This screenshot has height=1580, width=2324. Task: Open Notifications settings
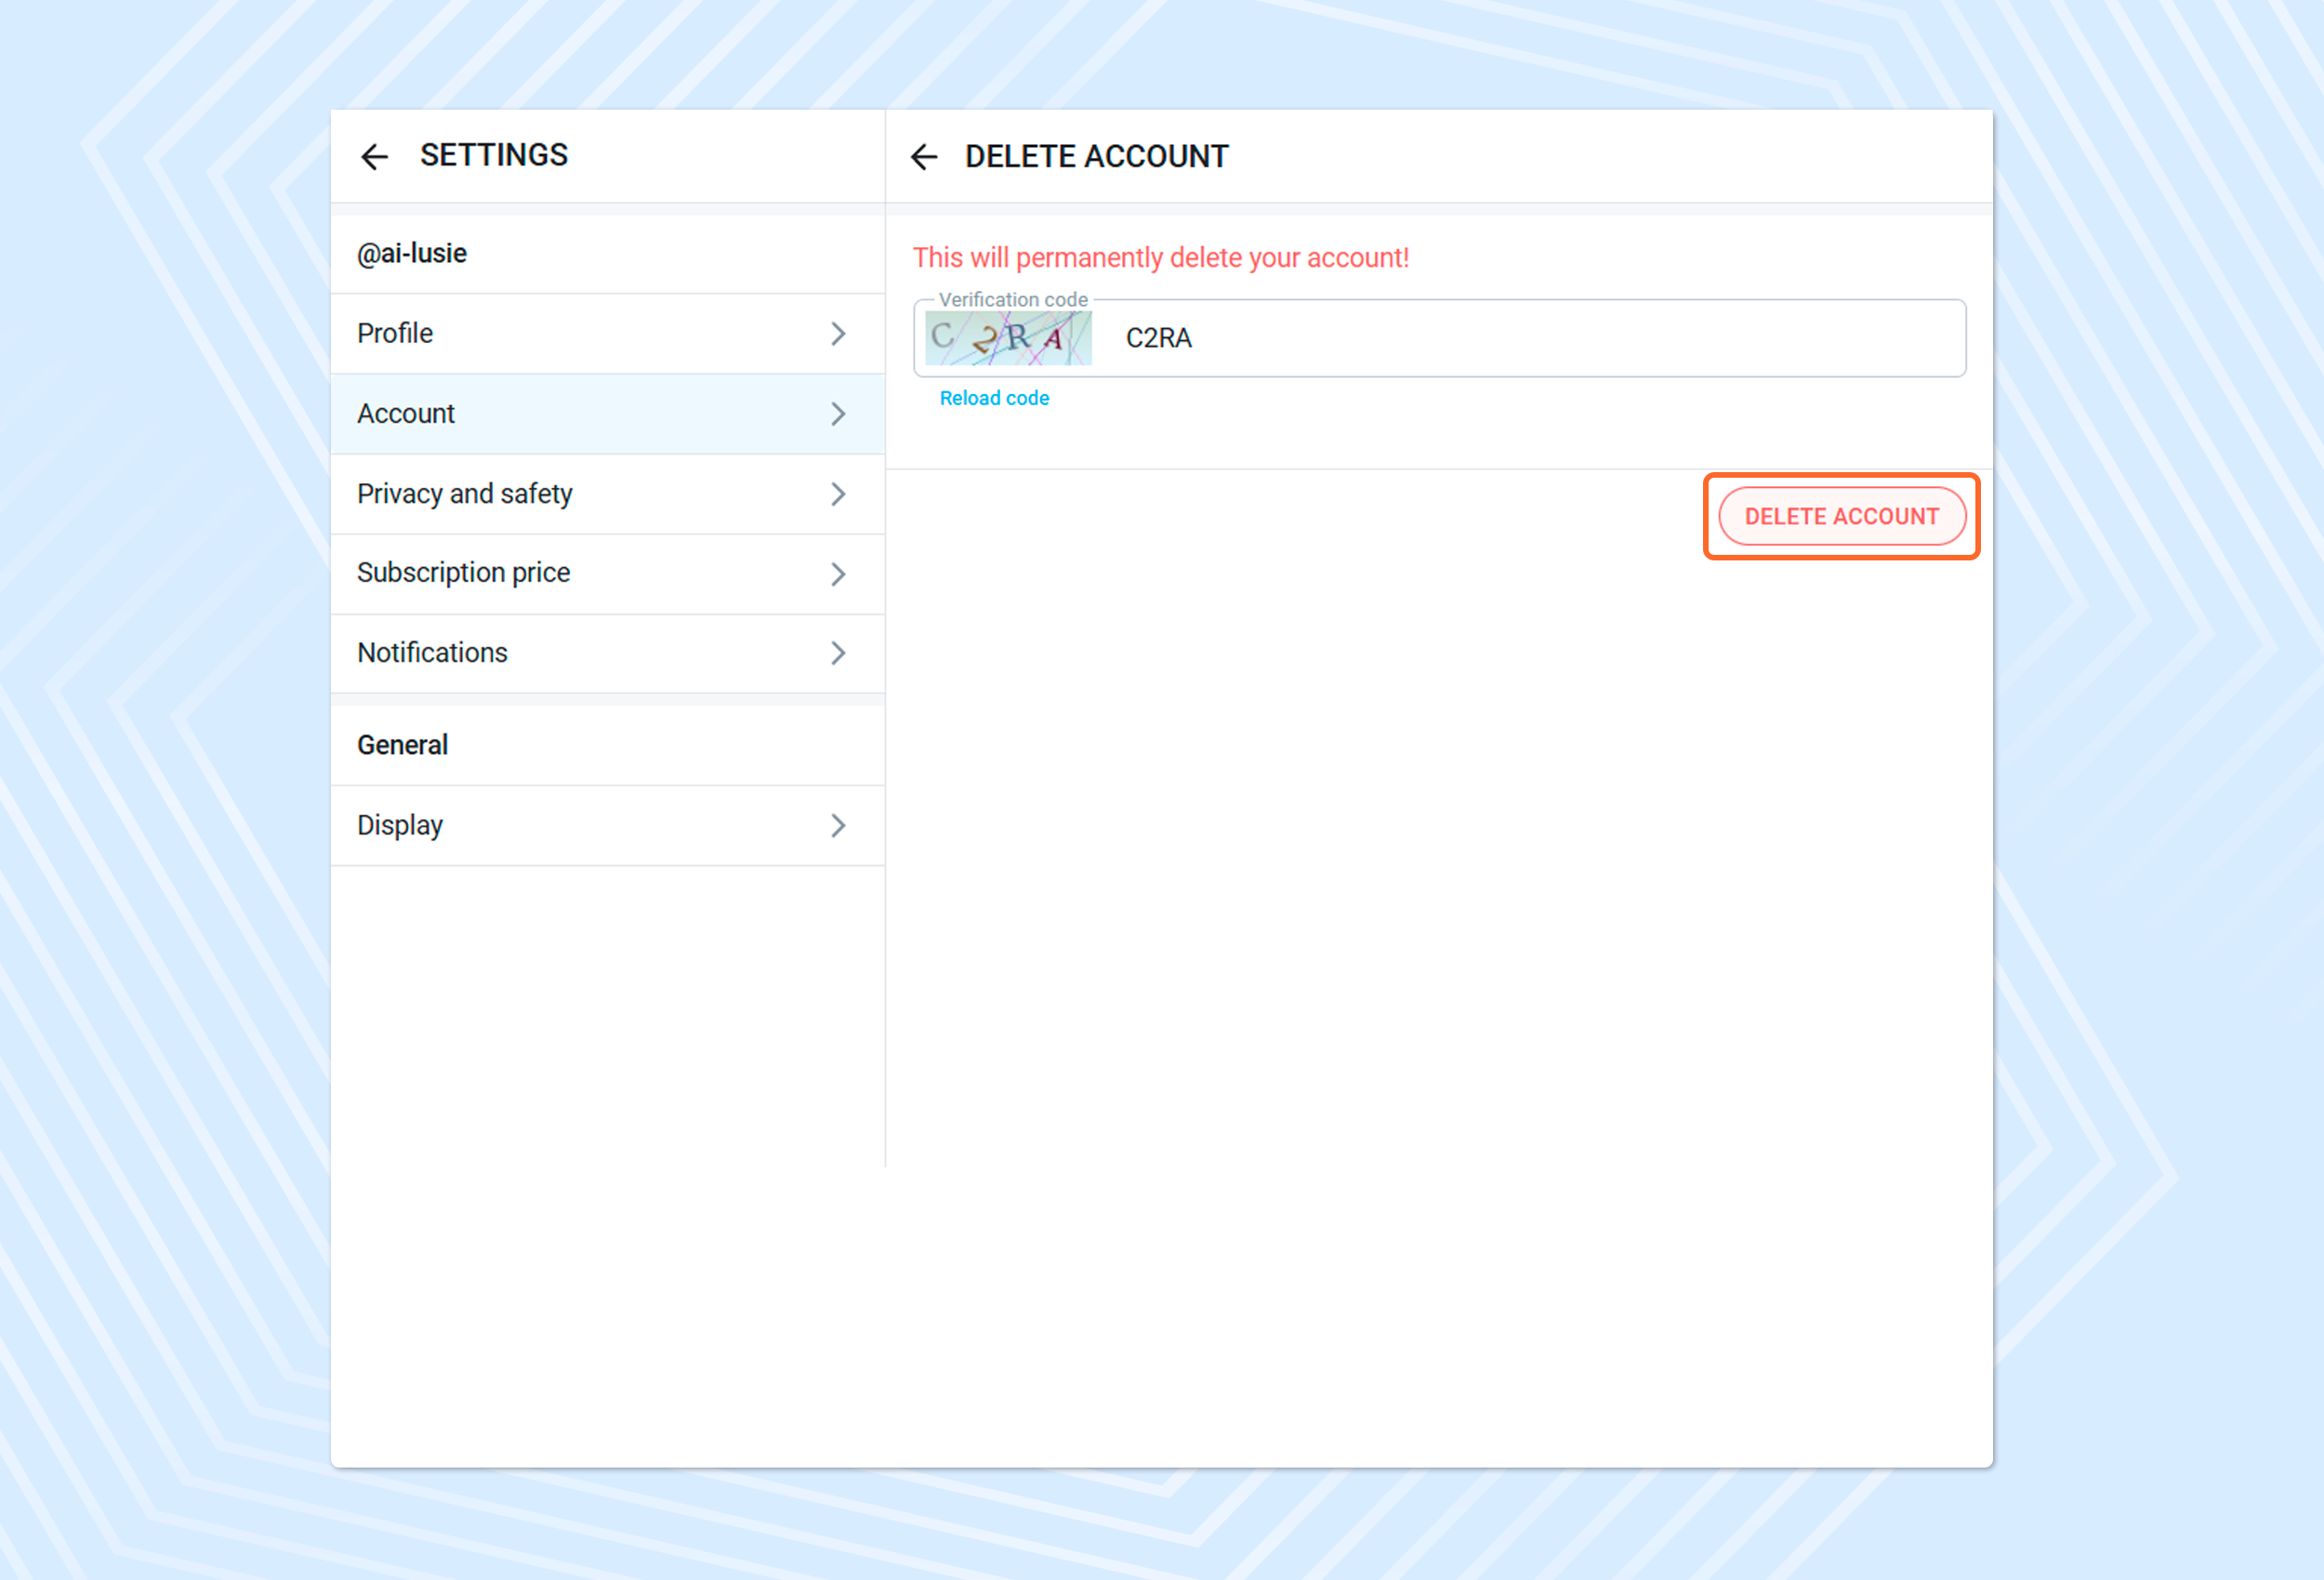[x=432, y=653]
